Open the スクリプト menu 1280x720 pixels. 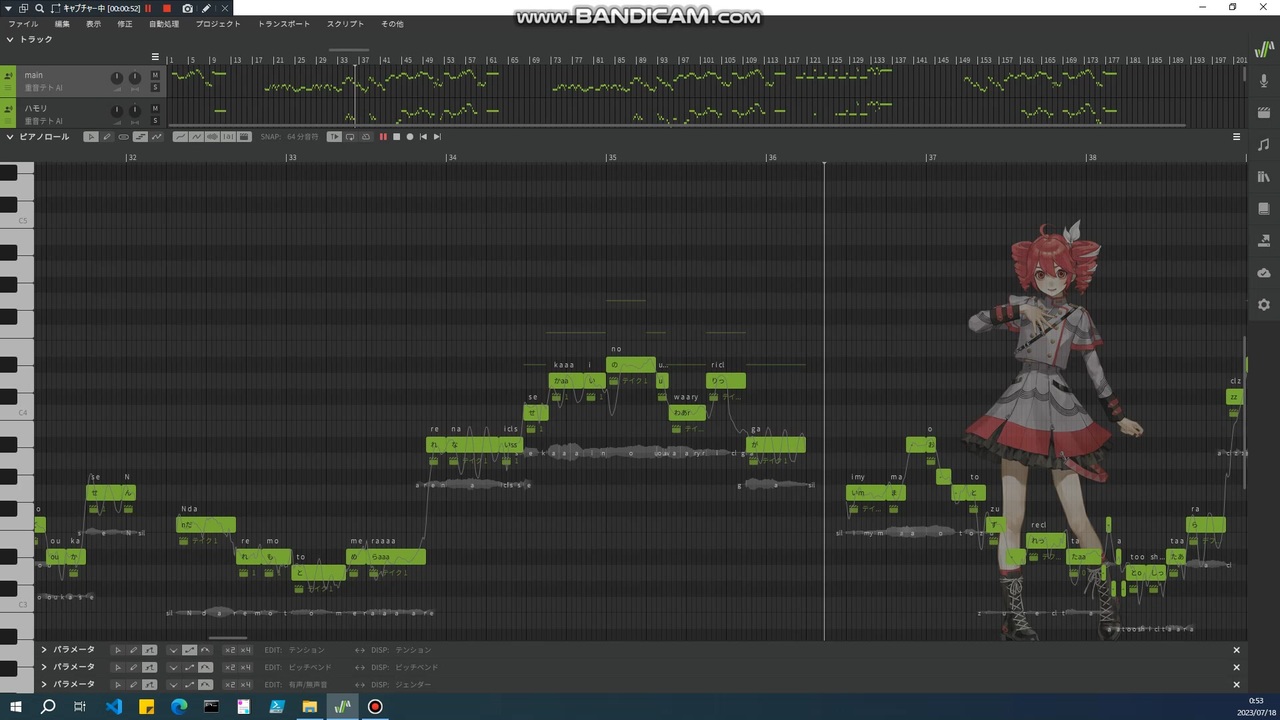[x=346, y=24]
